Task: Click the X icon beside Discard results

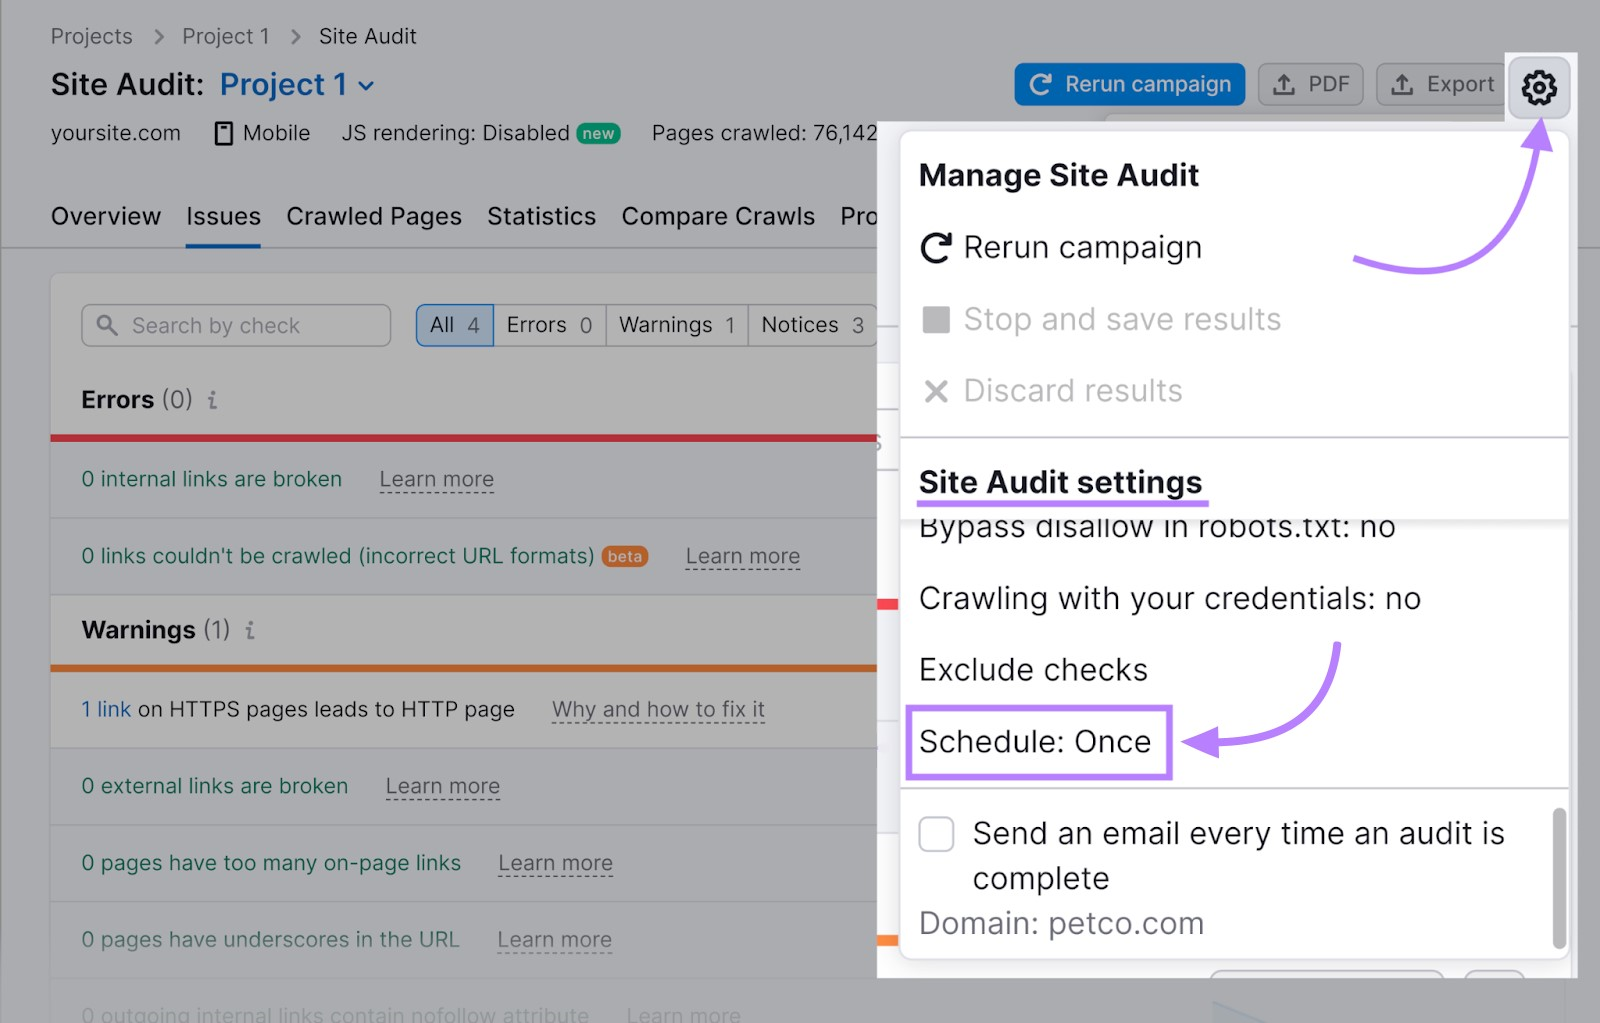Action: 935,391
